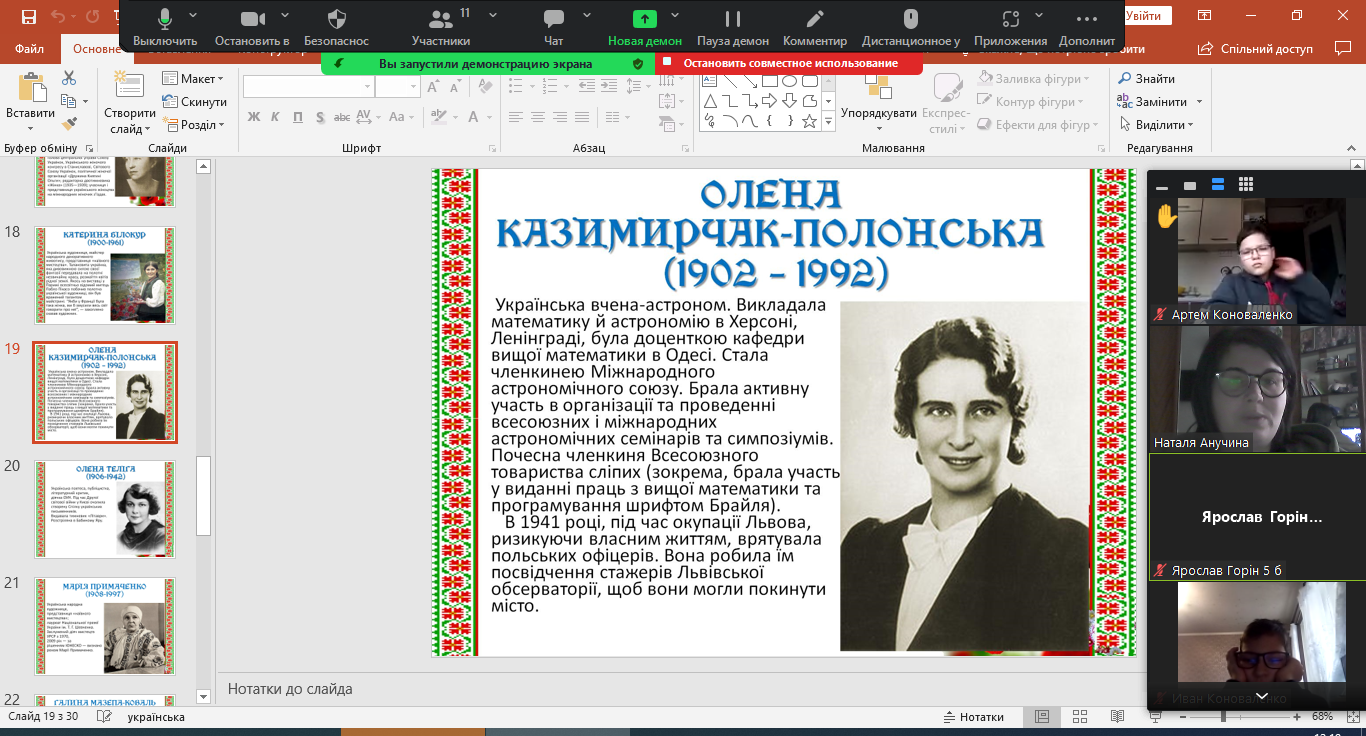
Task: Toggle strikethrough abc formatting
Action: click(343, 117)
